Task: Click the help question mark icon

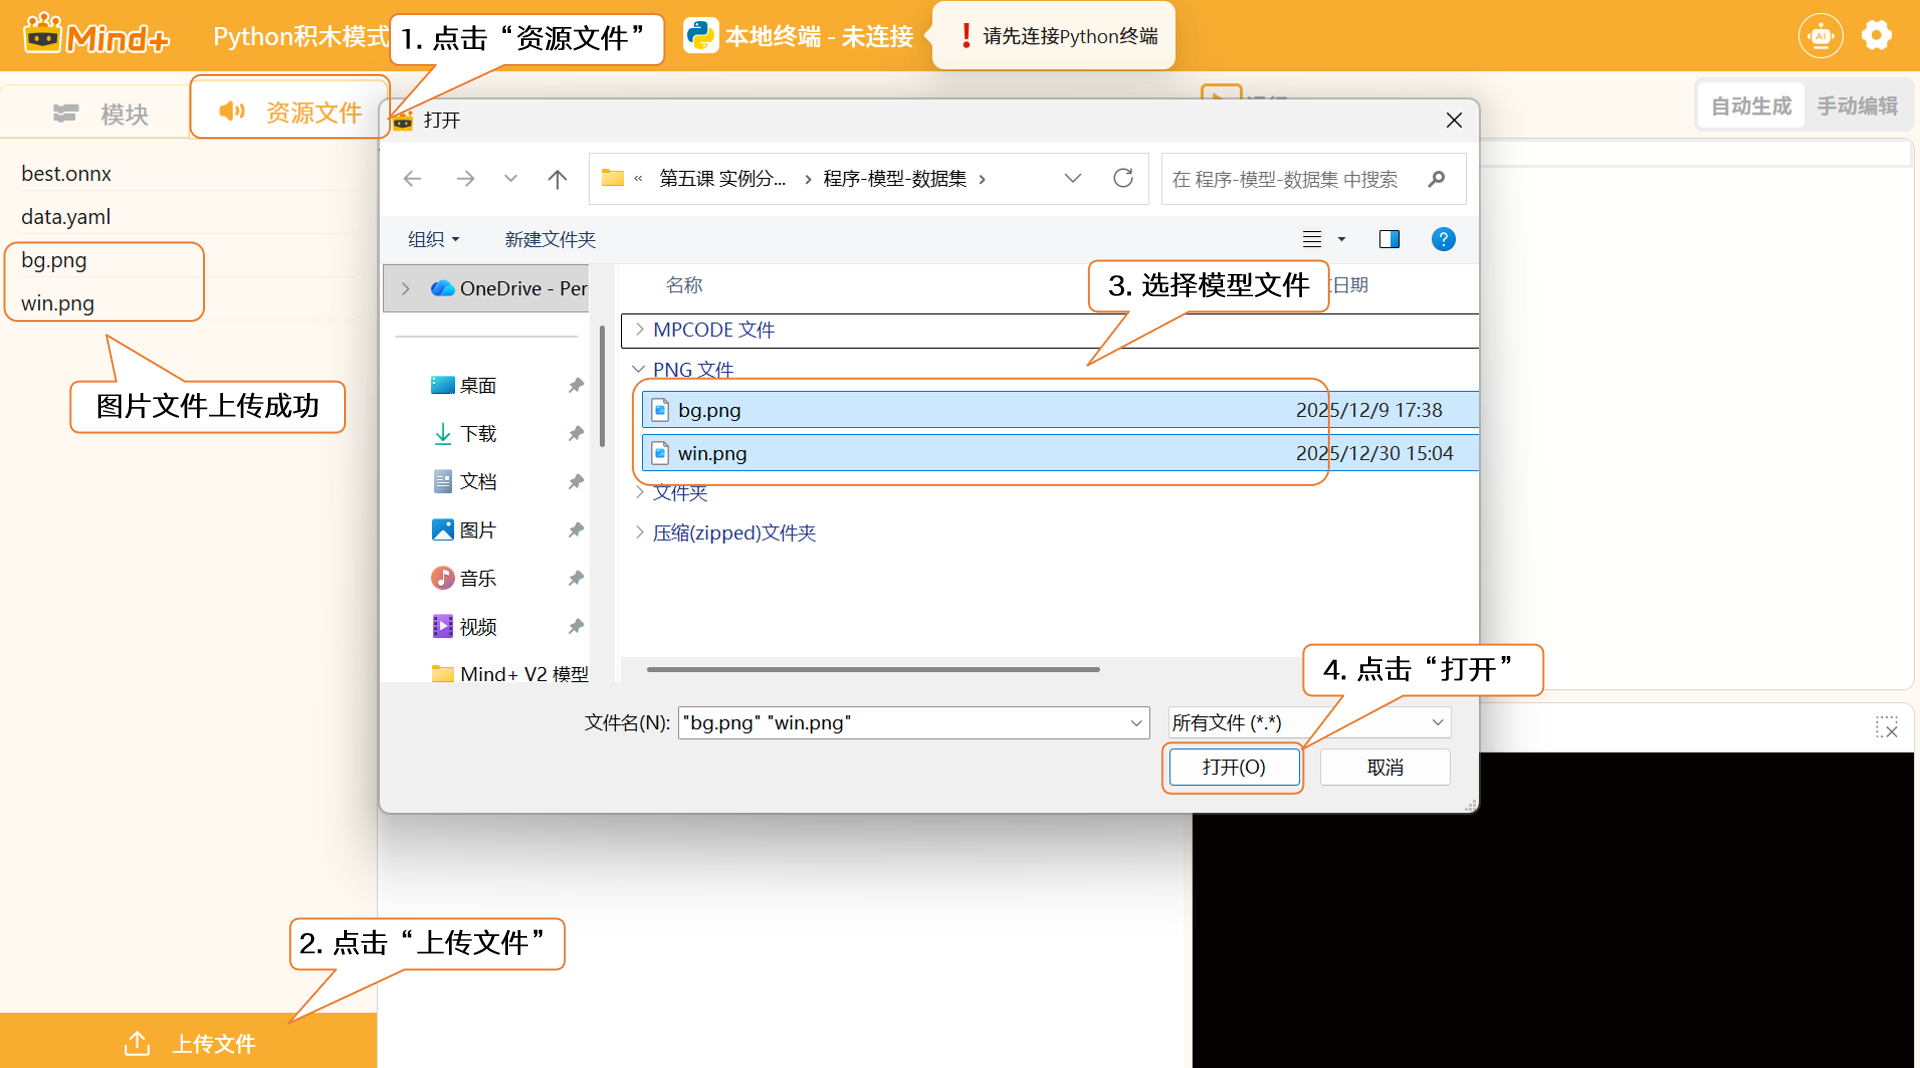Action: [x=1442, y=239]
